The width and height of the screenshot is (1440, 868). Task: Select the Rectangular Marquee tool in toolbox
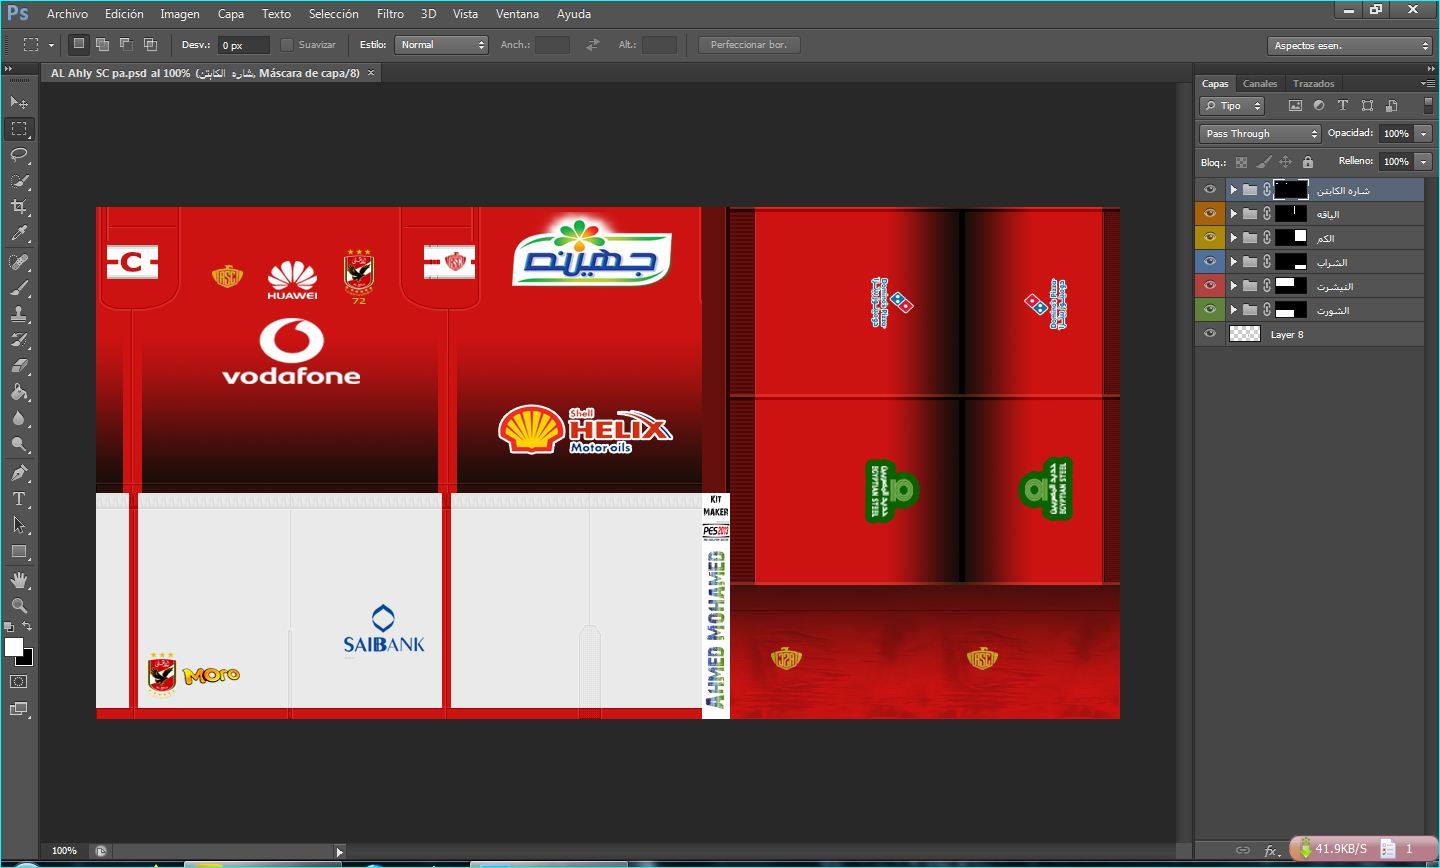click(x=19, y=129)
